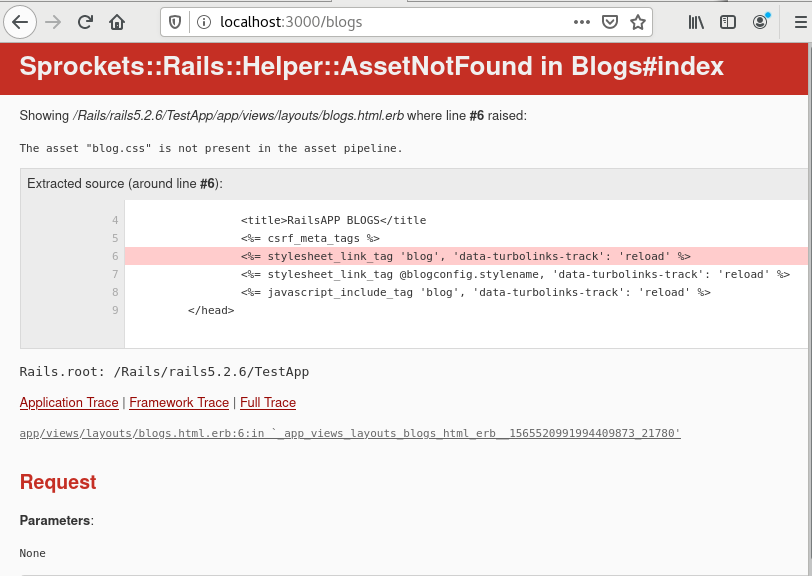Open the Firefox account icon

coord(760,22)
